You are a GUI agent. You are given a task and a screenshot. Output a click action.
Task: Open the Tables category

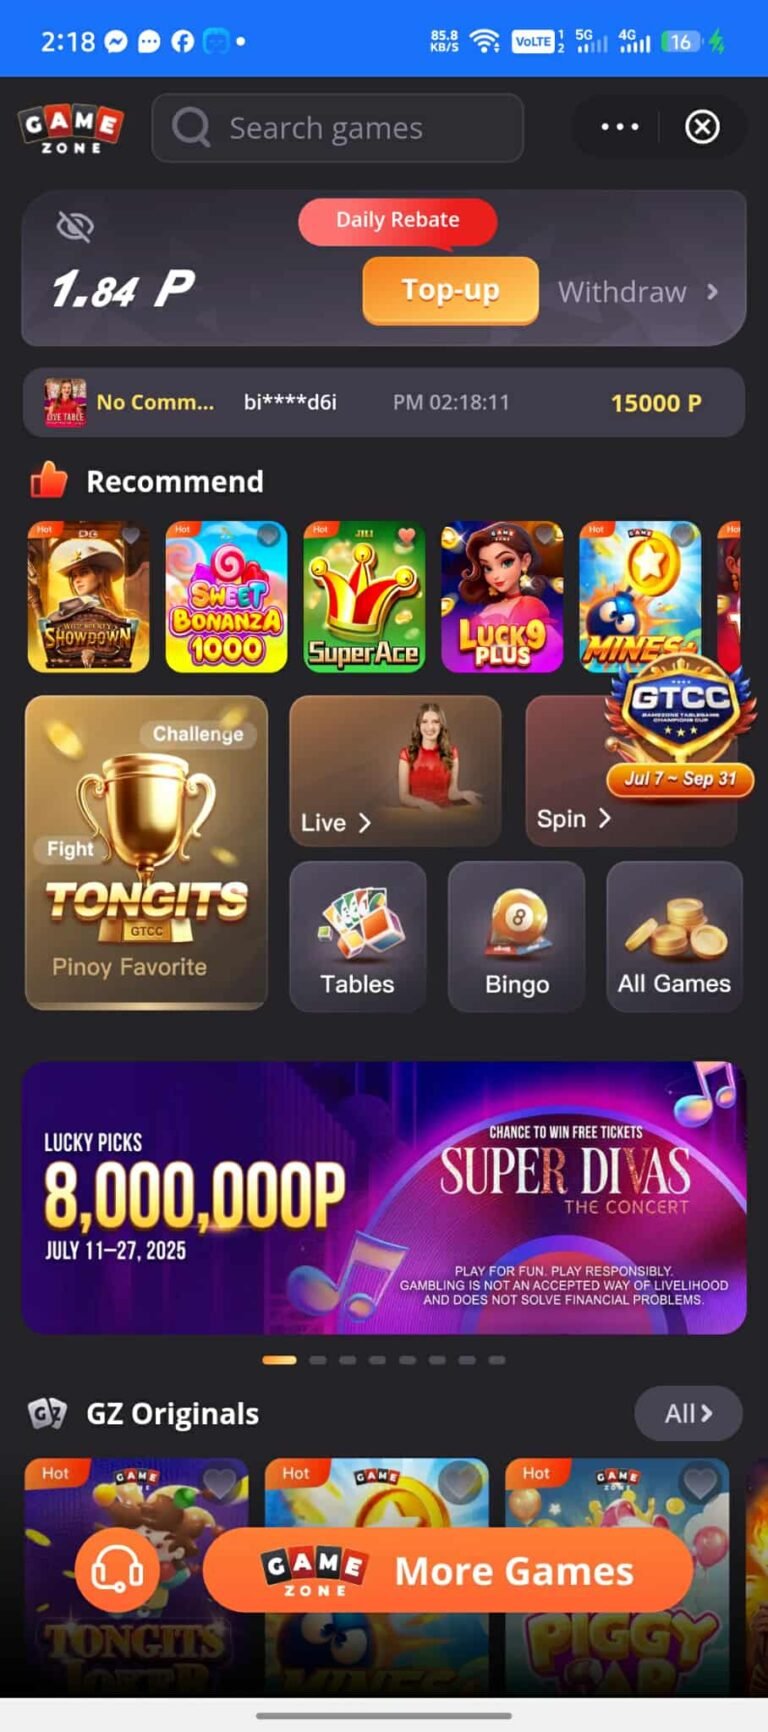pyautogui.click(x=358, y=937)
